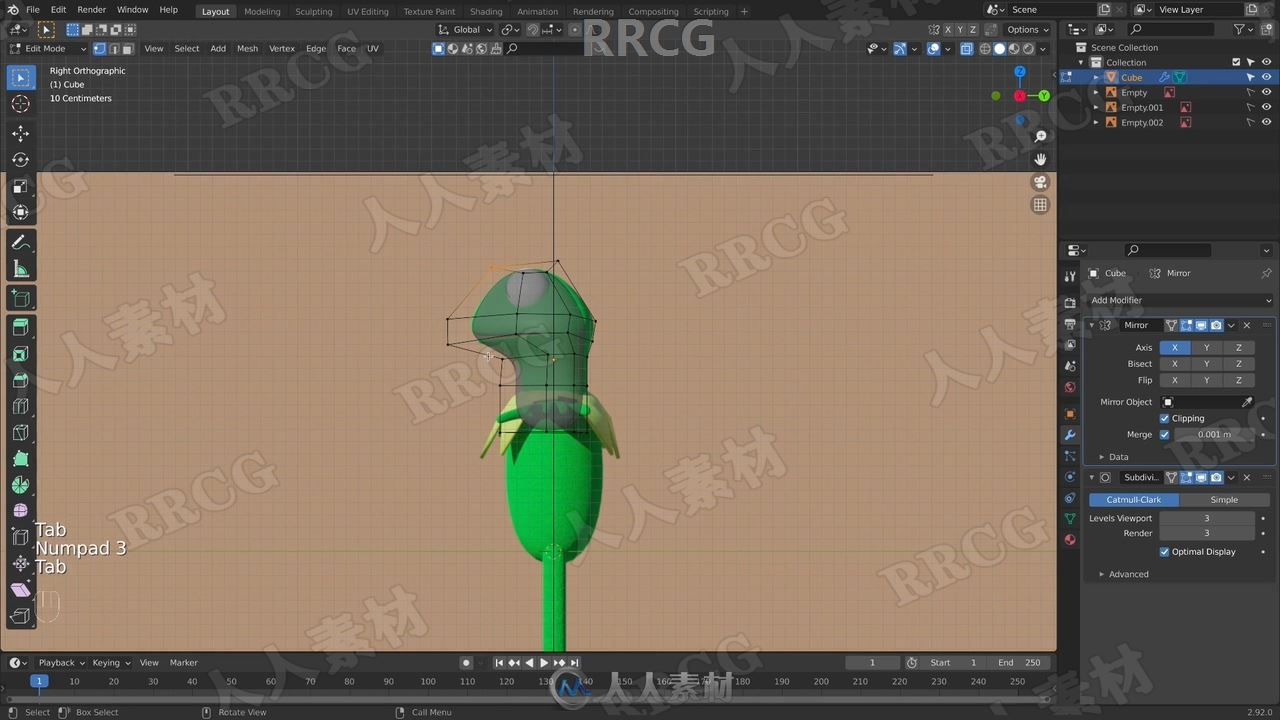This screenshot has height=720, width=1280.
Task: Click the pan hand viewport gizmo
Action: [1040, 159]
